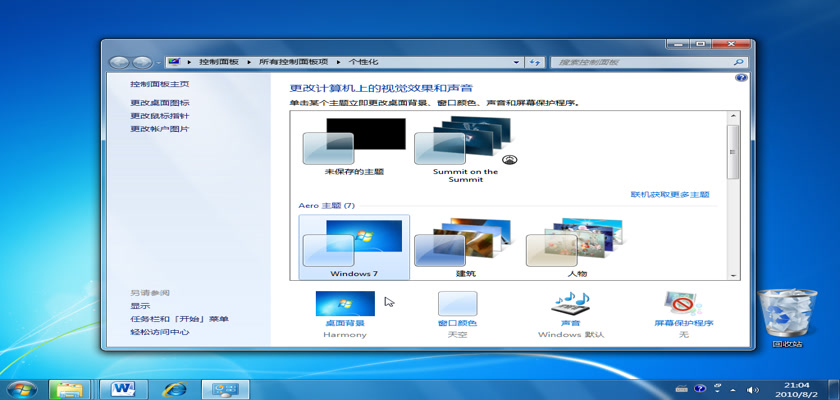Open the address bar history dropdown arrow
840x400 pixels.
pyautogui.click(x=518, y=62)
